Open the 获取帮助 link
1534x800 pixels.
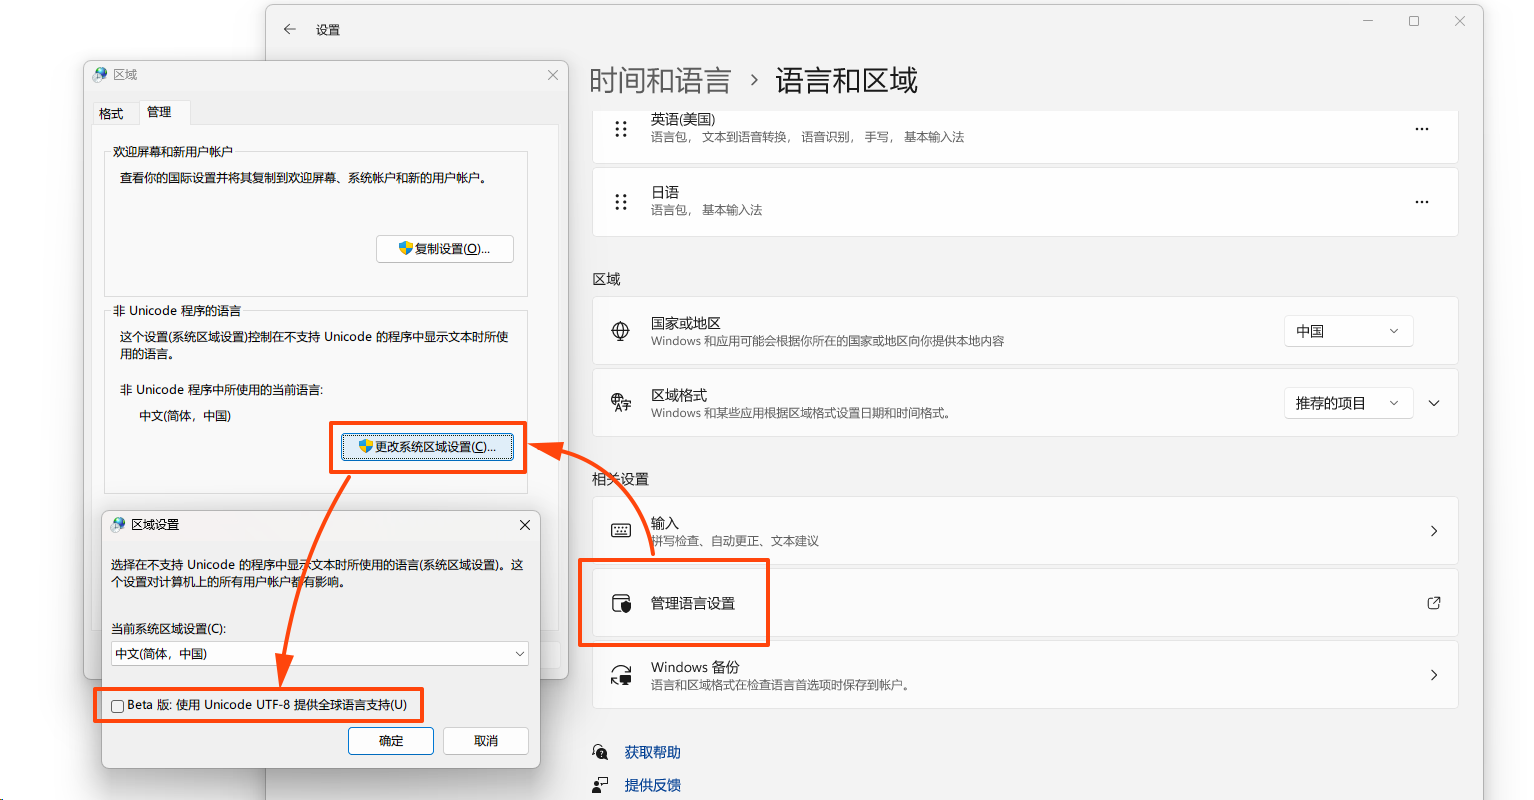coord(653,752)
